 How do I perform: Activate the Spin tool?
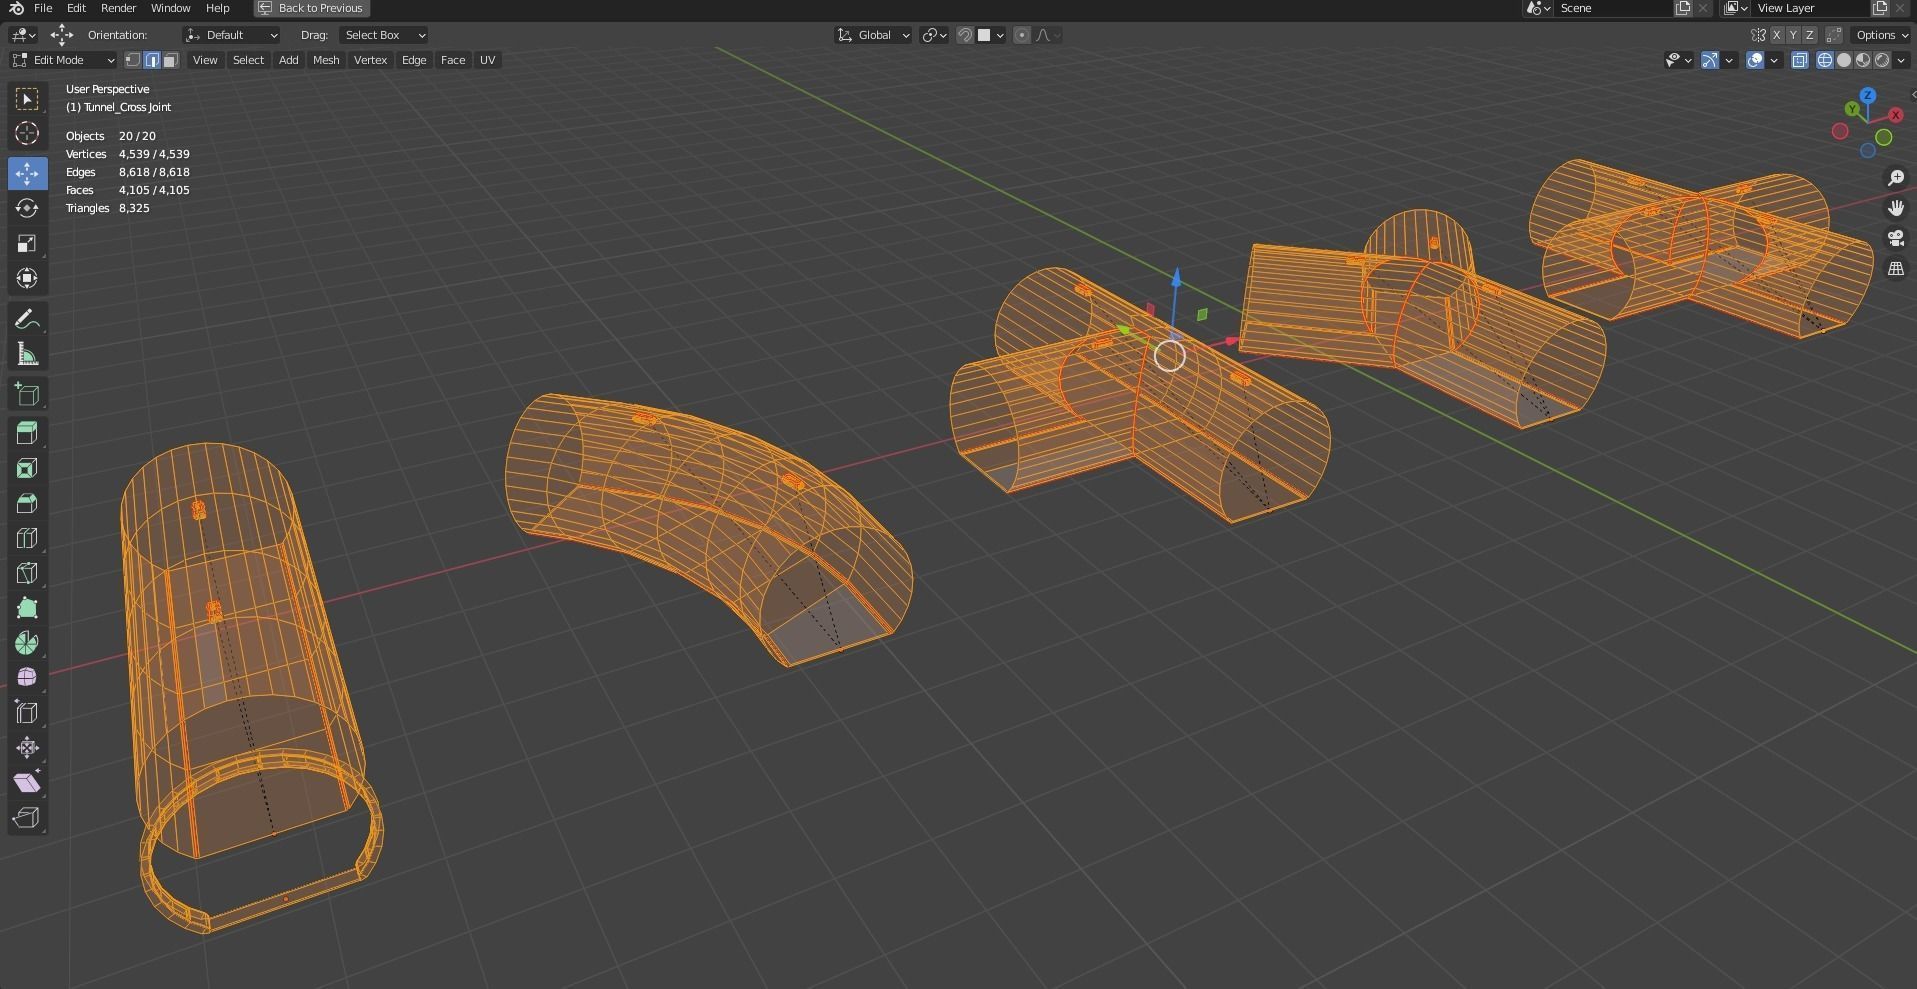coord(27,643)
